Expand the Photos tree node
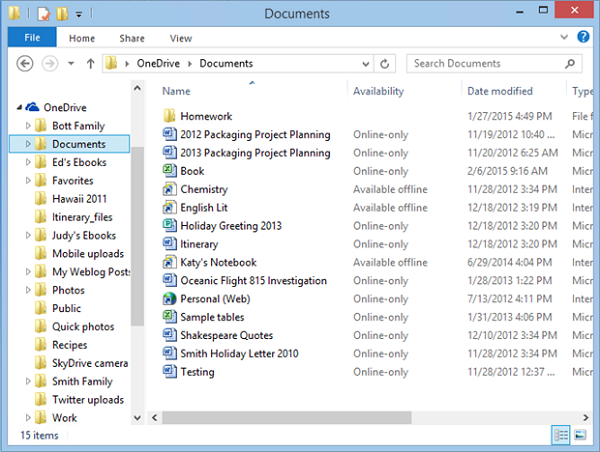The image size is (600, 452). [x=28, y=290]
